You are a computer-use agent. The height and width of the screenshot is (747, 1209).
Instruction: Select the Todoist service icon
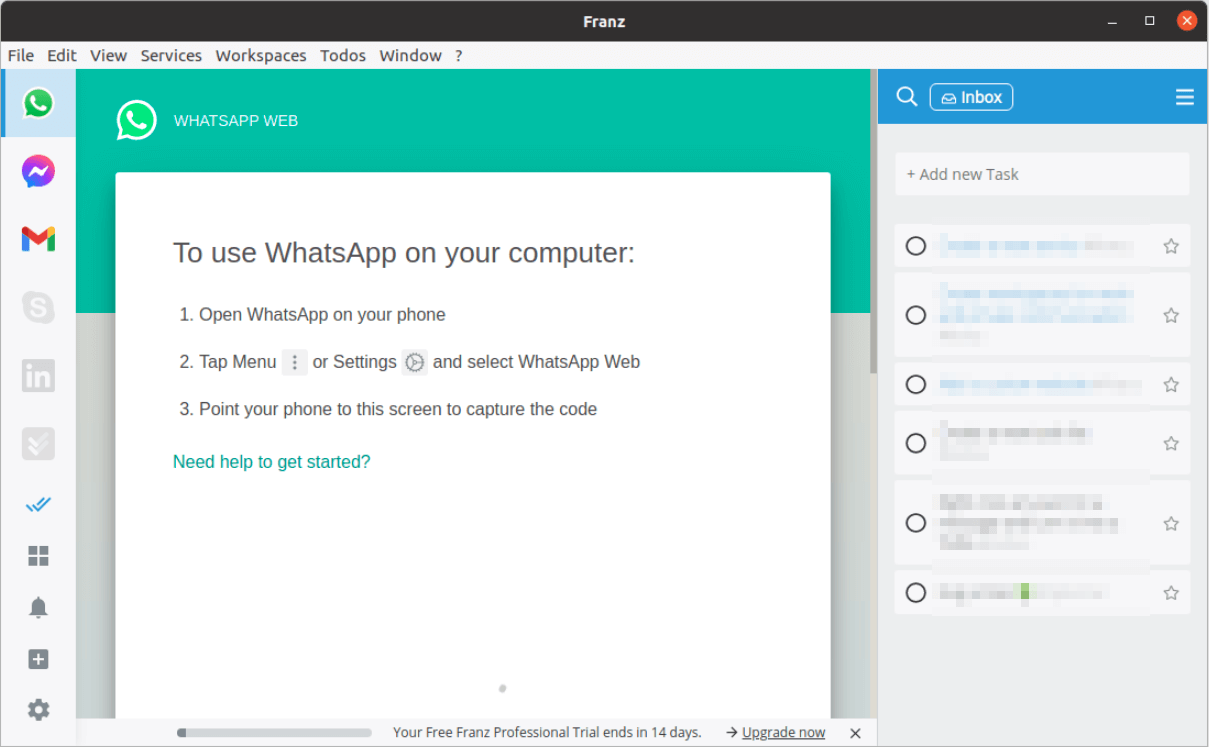click(38, 443)
